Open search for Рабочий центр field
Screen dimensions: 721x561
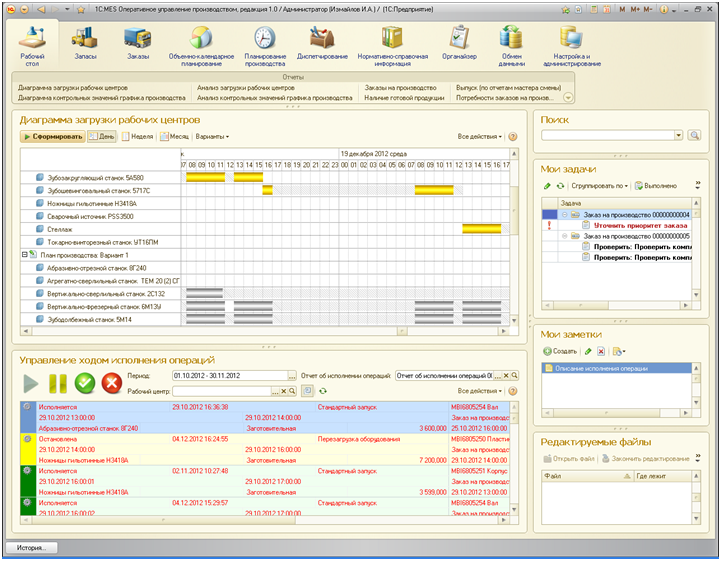[292, 391]
